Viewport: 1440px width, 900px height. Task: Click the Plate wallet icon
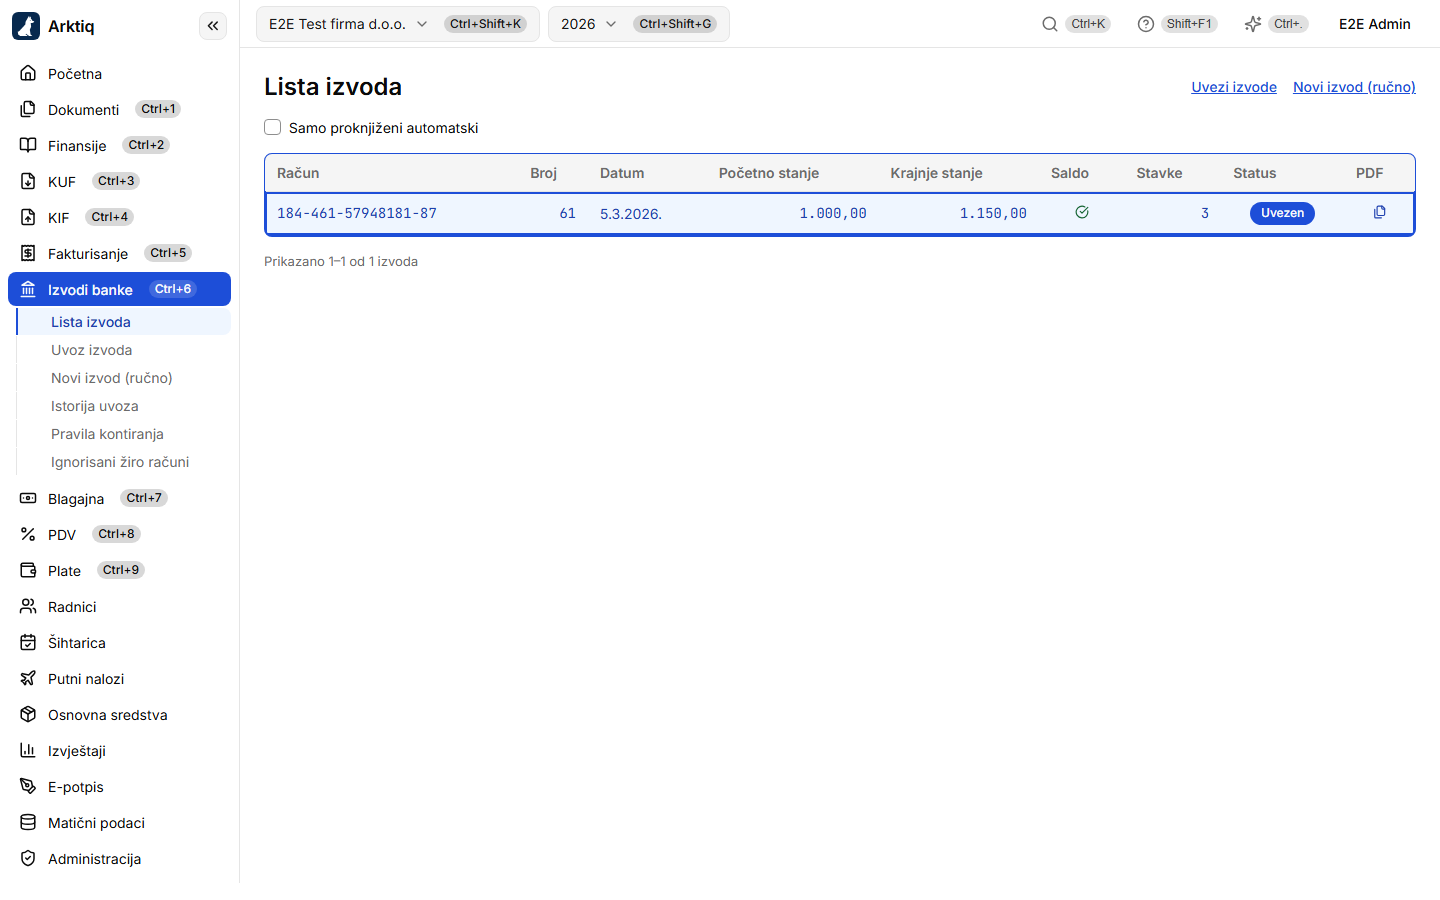pos(28,570)
